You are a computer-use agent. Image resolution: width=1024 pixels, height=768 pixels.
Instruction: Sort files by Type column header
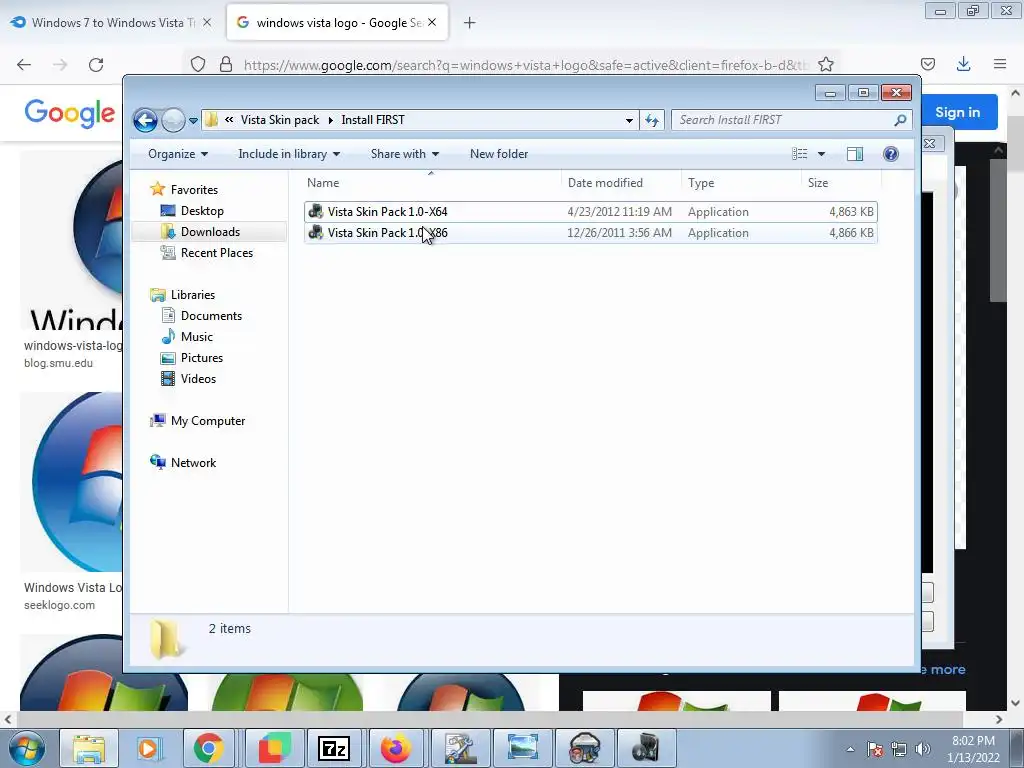[x=741, y=183]
